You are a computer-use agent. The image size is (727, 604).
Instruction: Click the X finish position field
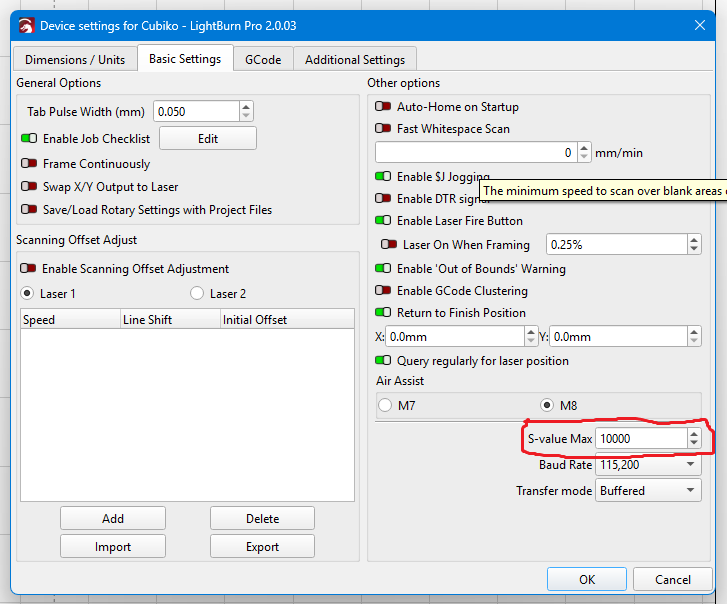[455, 337]
